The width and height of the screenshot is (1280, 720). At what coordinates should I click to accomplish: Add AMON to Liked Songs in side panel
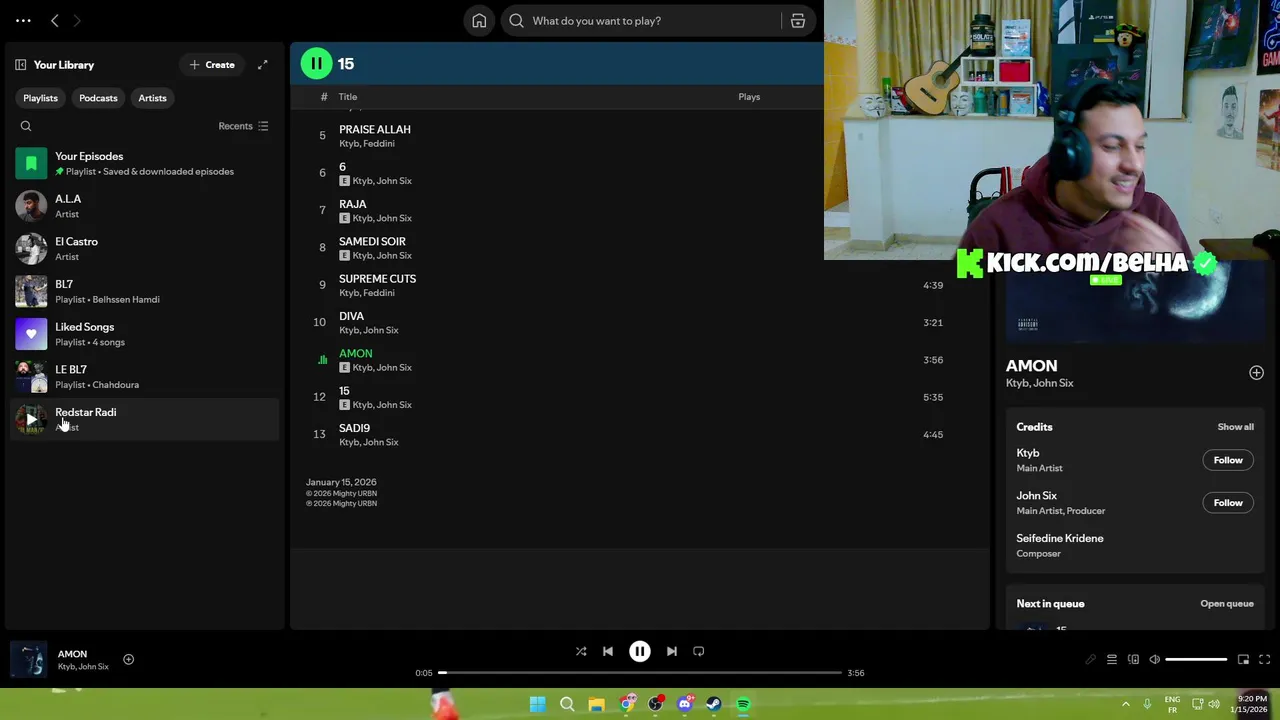(1256, 373)
